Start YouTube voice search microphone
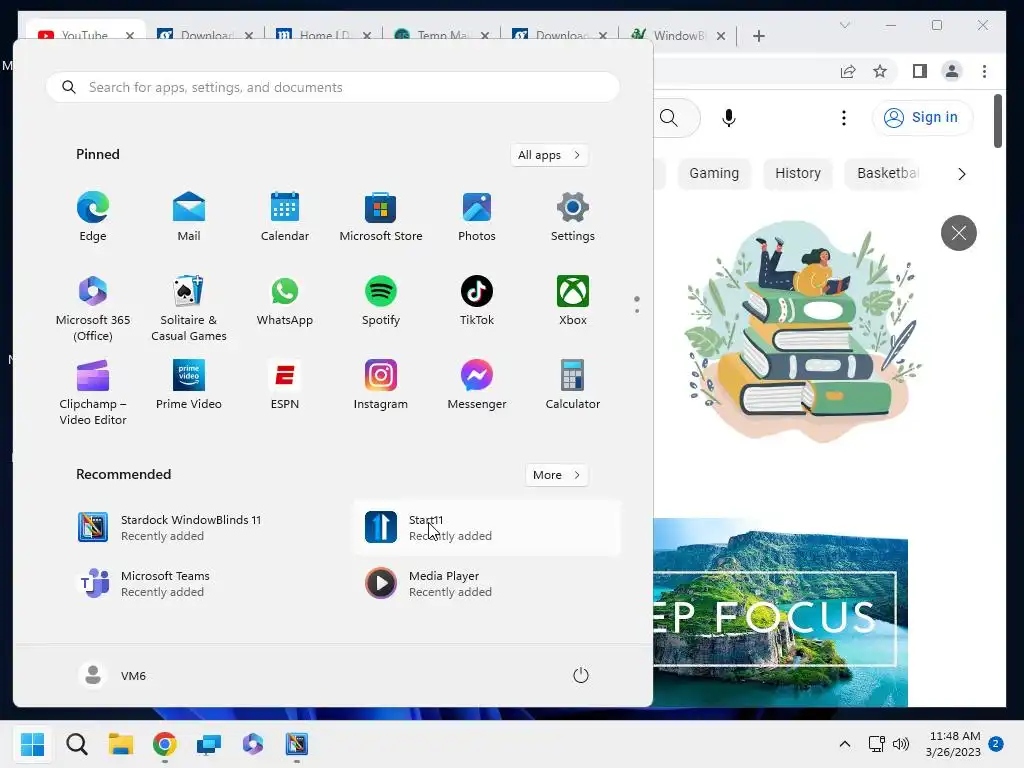This screenshot has width=1024, height=768. click(x=729, y=118)
